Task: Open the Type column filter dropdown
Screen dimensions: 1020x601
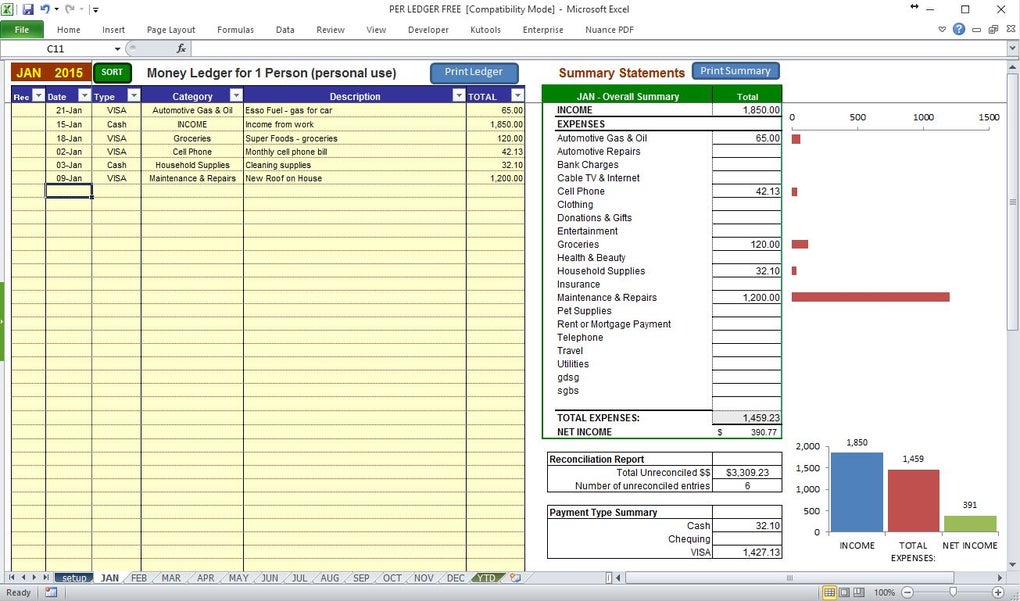Action: [133, 96]
